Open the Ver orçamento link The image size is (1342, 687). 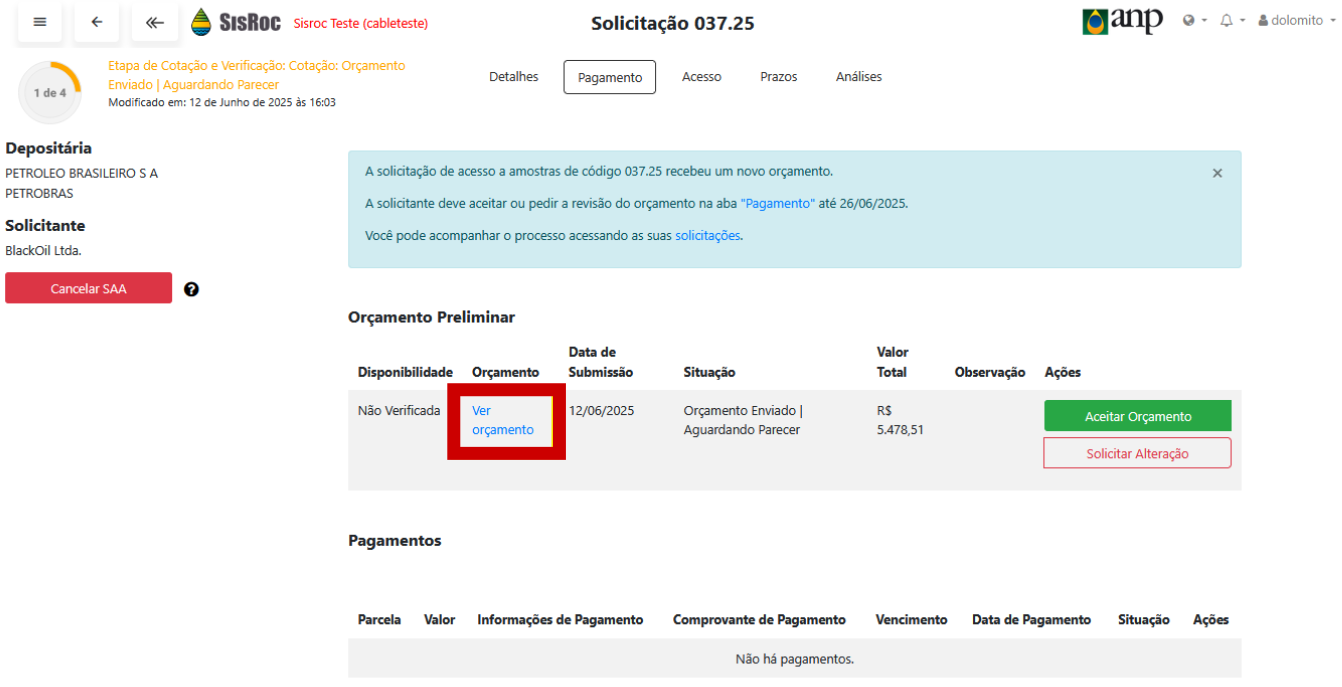point(502,420)
